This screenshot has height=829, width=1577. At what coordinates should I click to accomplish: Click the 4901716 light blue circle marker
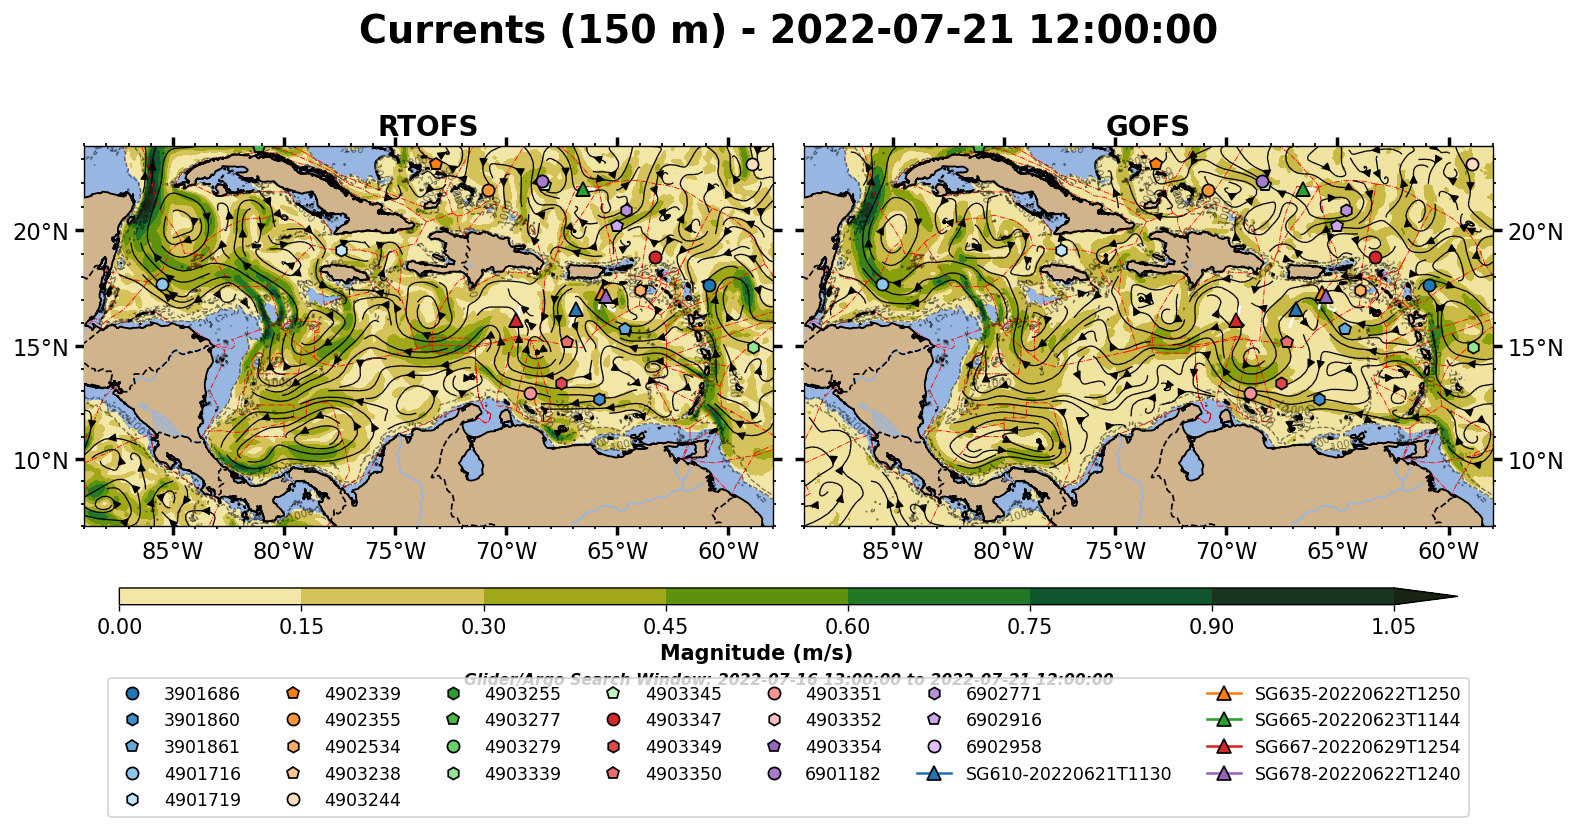(132, 773)
